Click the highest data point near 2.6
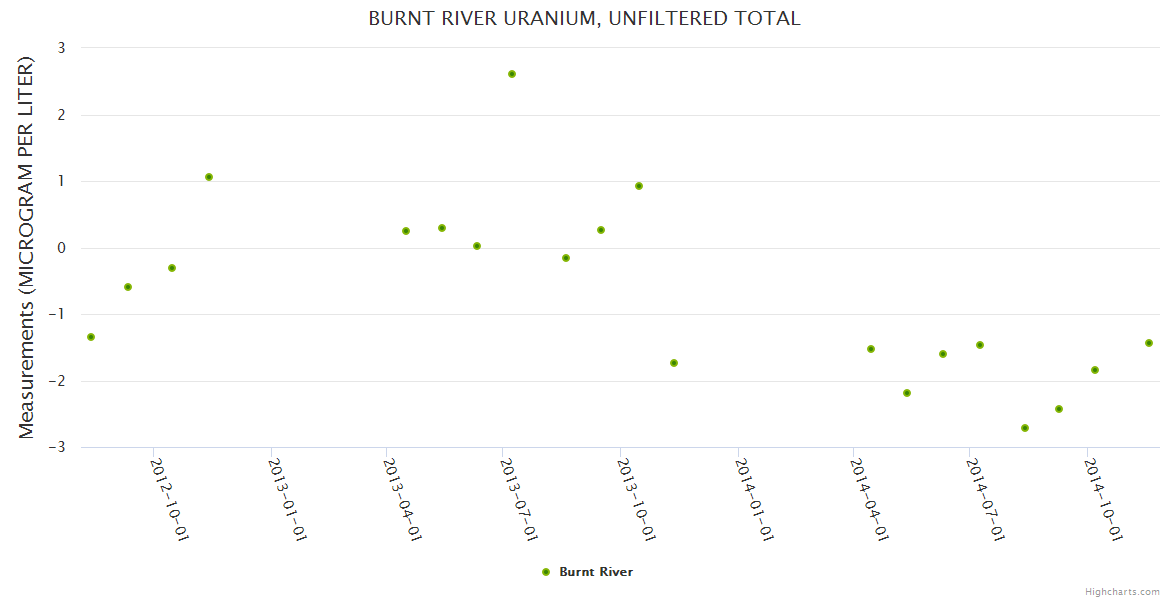This screenshot has height=600, width=1170. (512, 74)
